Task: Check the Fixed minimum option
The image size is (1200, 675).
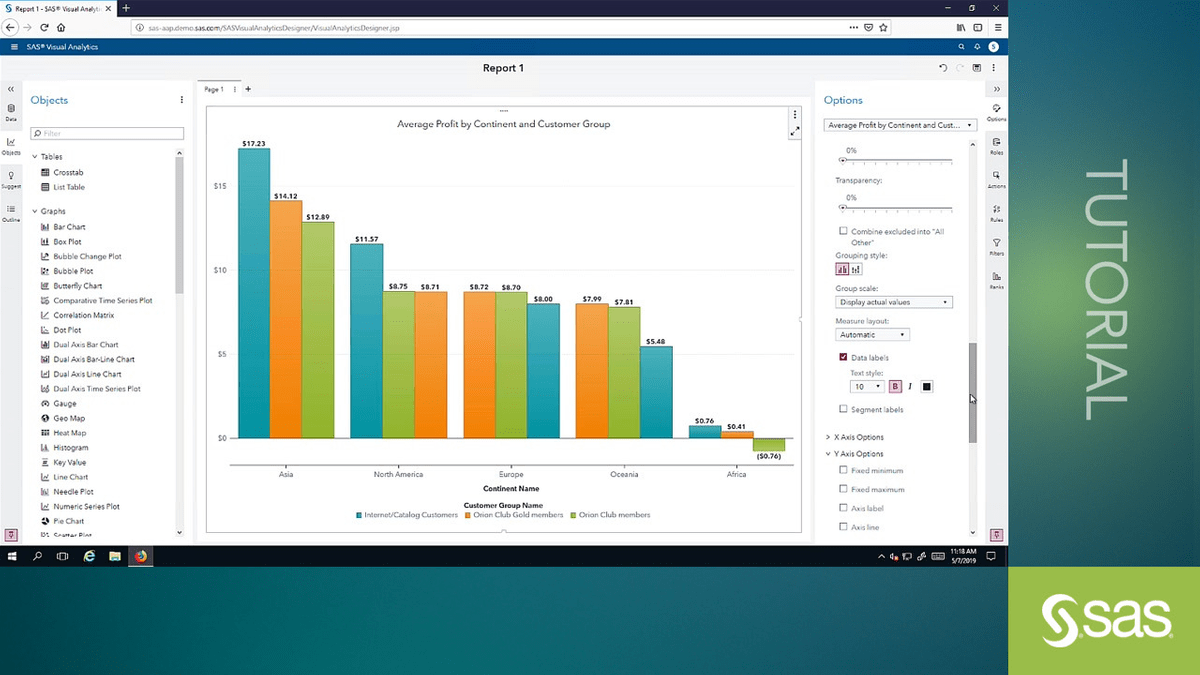Action: [x=844, y=470]
